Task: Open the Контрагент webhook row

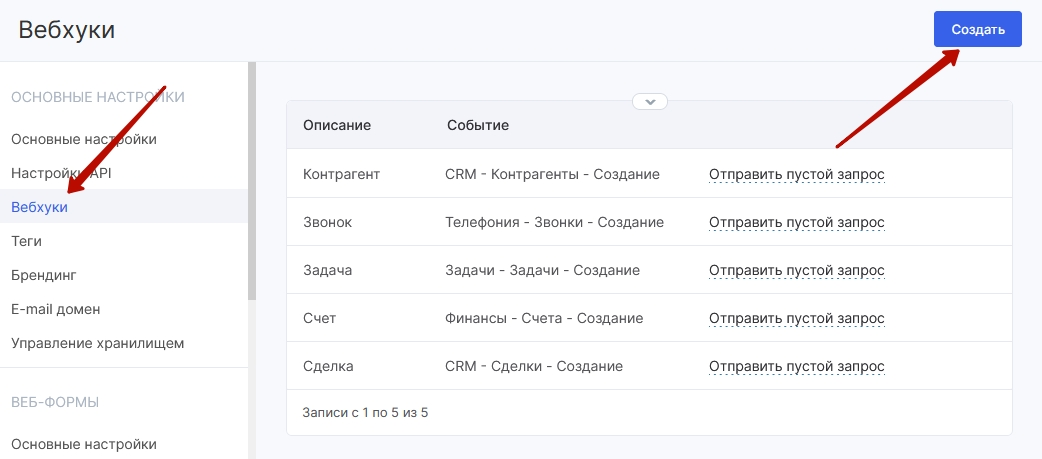Action: click(649, 174)
